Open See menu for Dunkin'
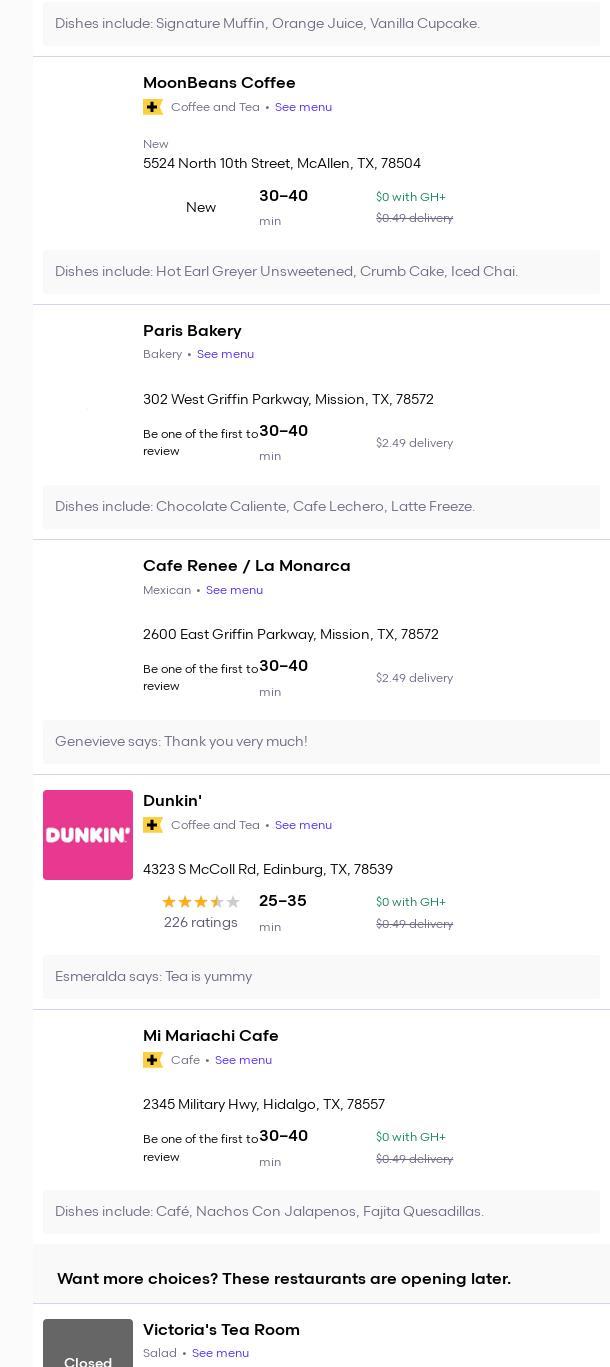 (303, 825)
